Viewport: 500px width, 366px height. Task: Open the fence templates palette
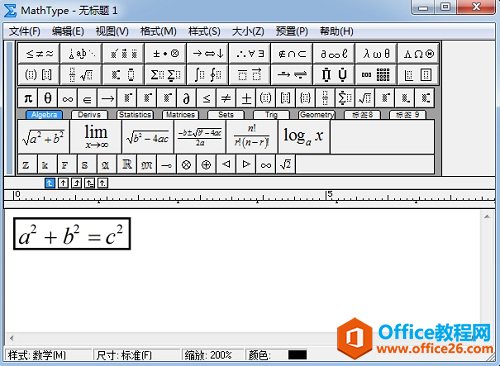39,74
